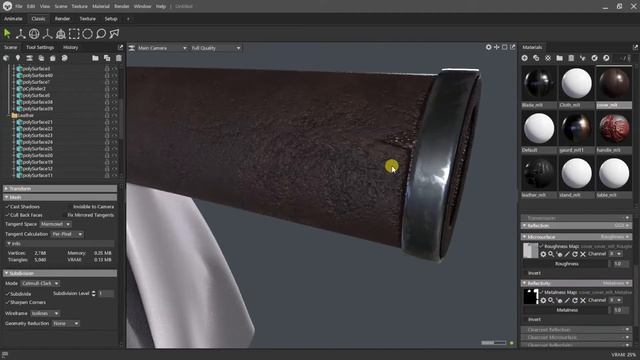Select the rotate globe tool
This screenshot has width=640, height=360.
pos(34,34)
